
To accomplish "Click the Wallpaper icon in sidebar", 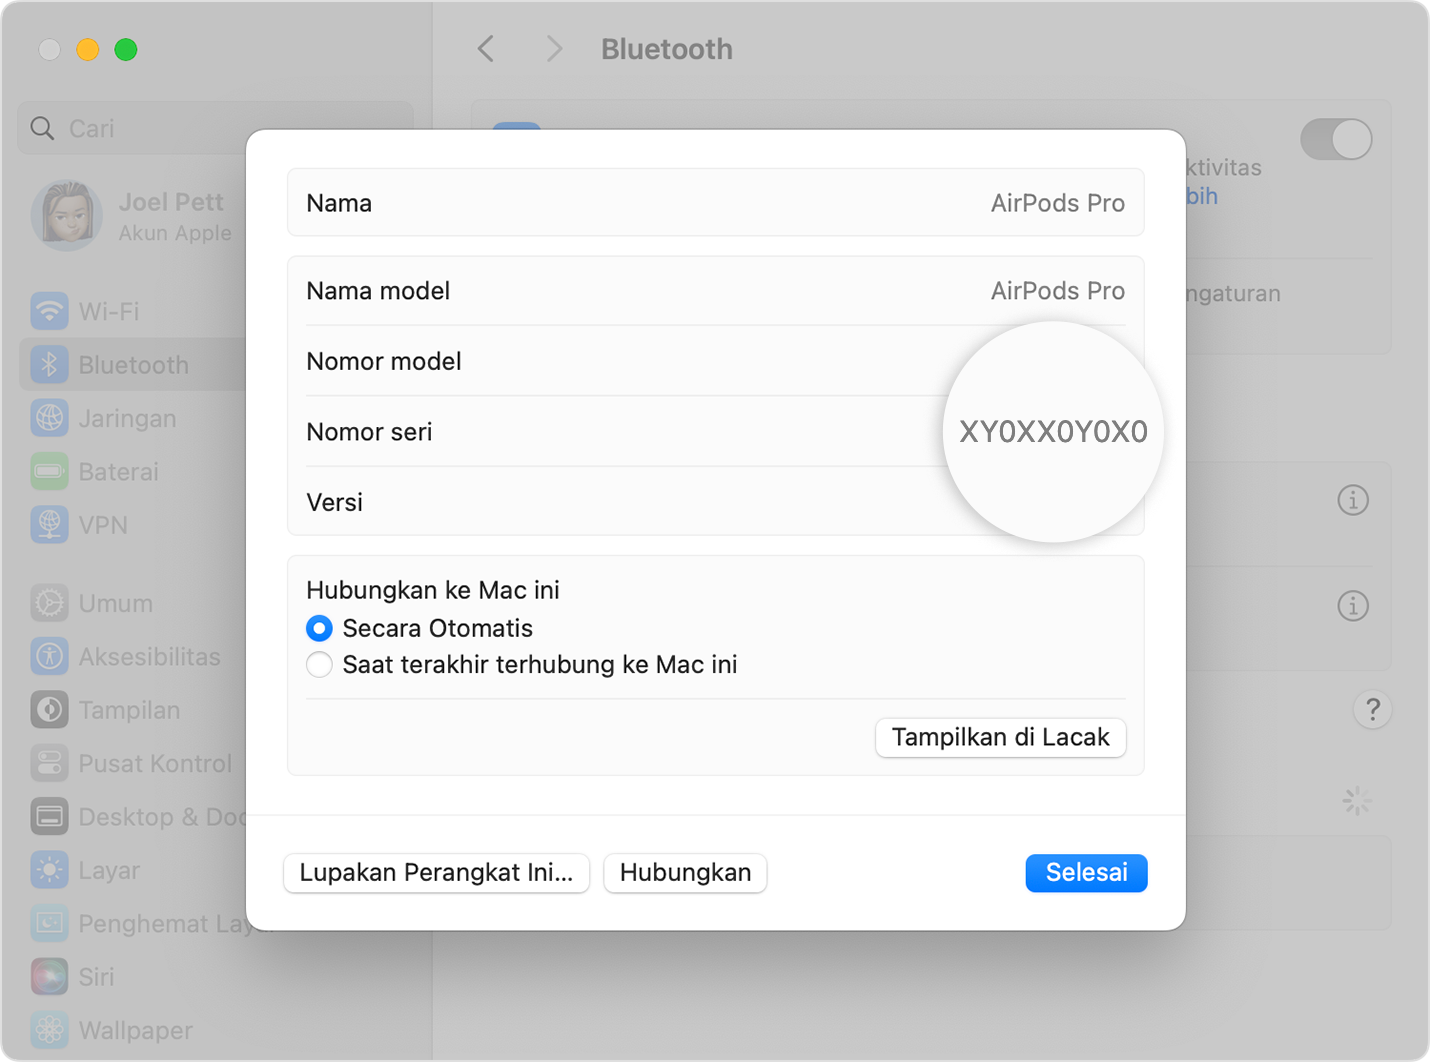I will coord(49,1030).
